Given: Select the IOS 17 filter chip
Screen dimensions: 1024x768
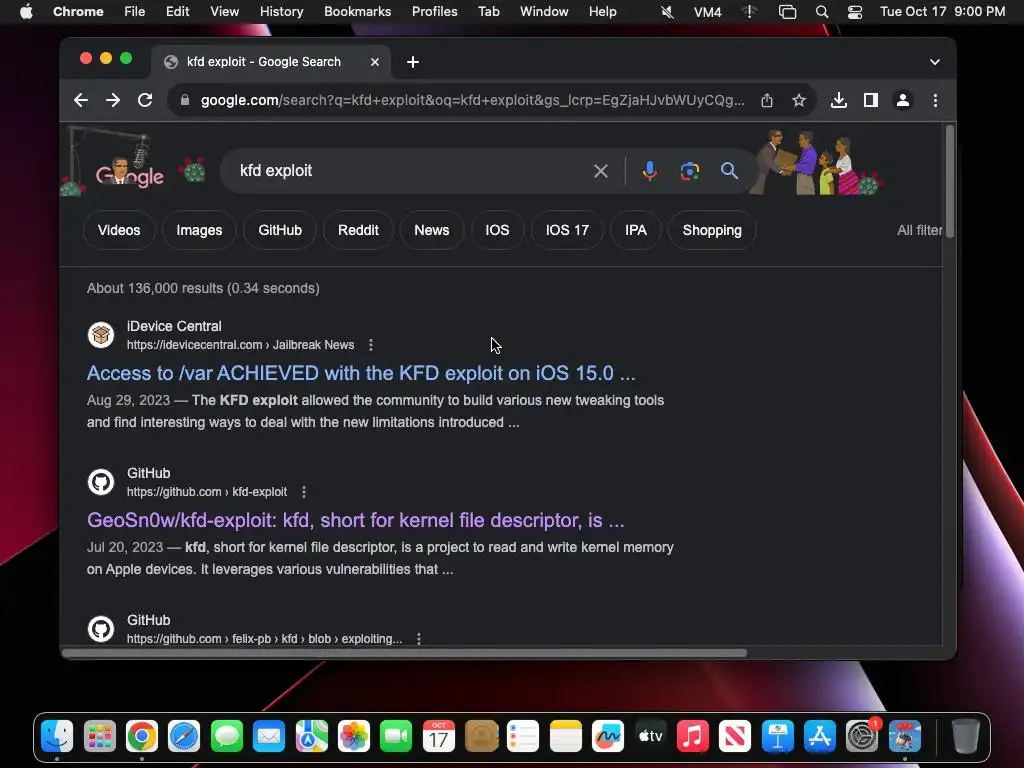Looking at the screenshot, I should pyautogui.click(x=568, y=230).
